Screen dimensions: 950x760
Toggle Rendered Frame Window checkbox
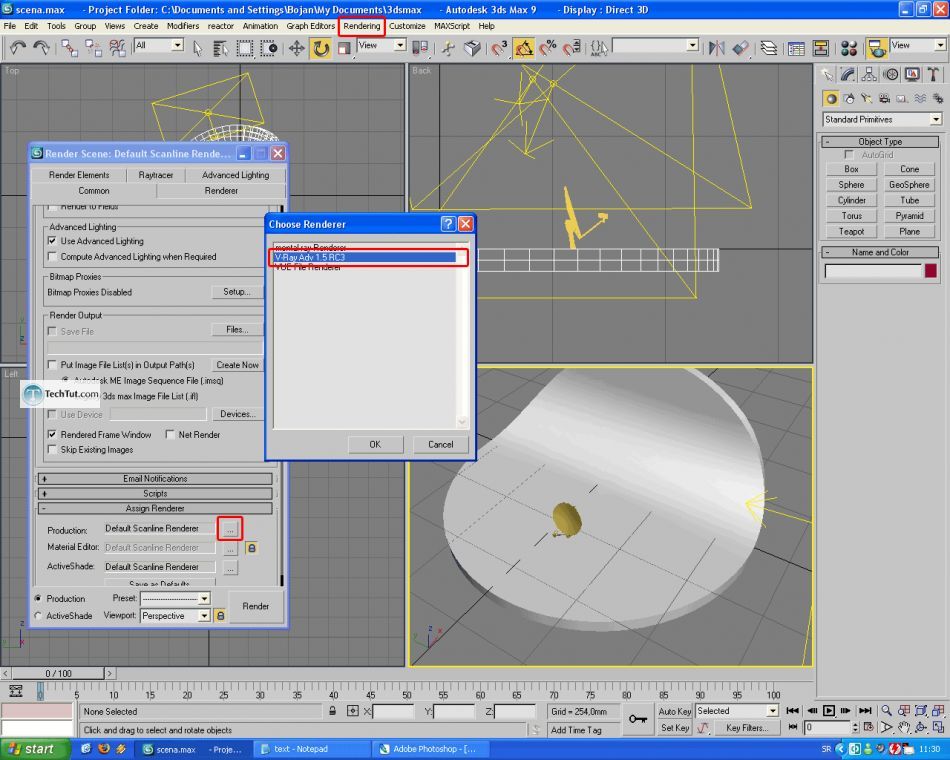coord(52,435)
